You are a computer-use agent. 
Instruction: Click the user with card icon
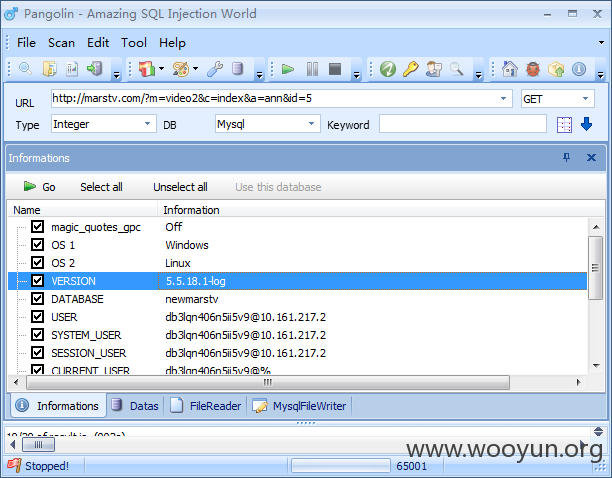(434, 69)
